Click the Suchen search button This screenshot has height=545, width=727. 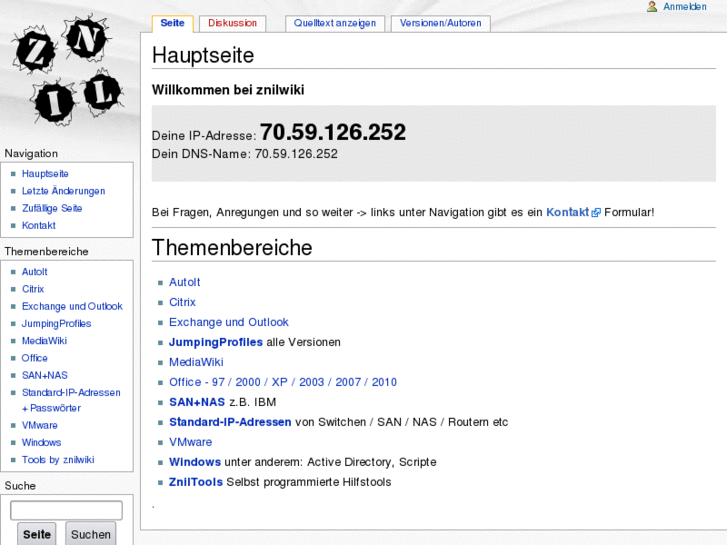[x=90, y=534]
